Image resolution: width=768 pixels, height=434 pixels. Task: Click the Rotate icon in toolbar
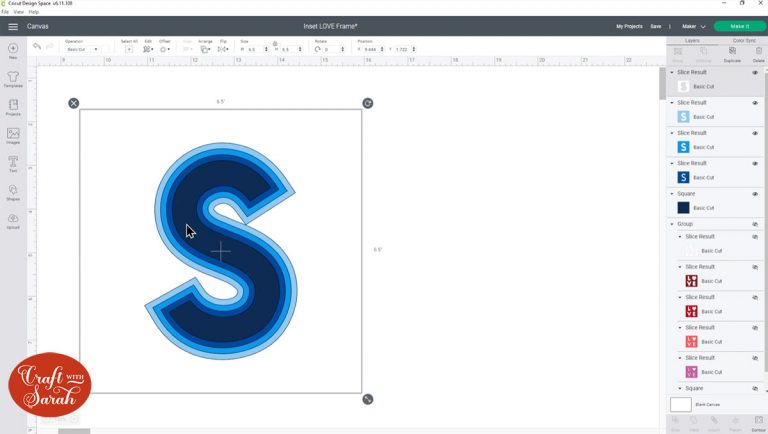(317, 49)
